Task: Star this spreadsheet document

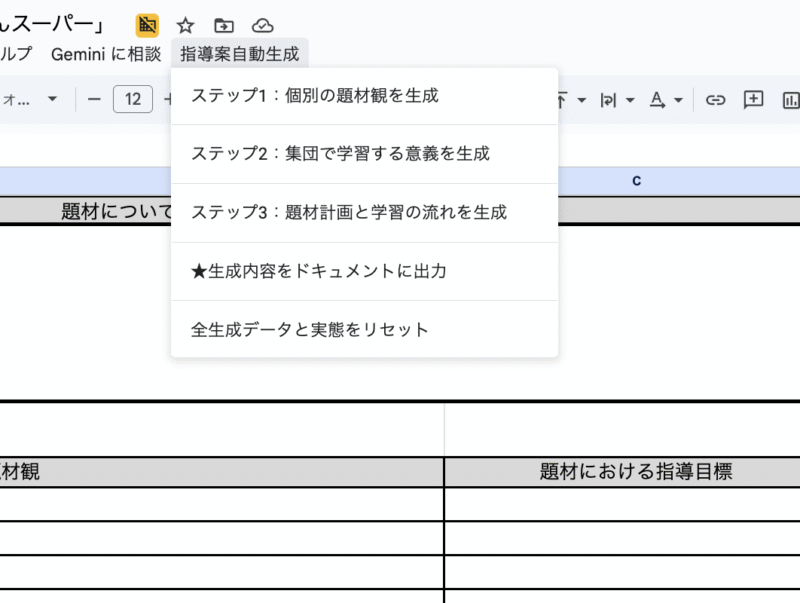Action: point(186,26)
